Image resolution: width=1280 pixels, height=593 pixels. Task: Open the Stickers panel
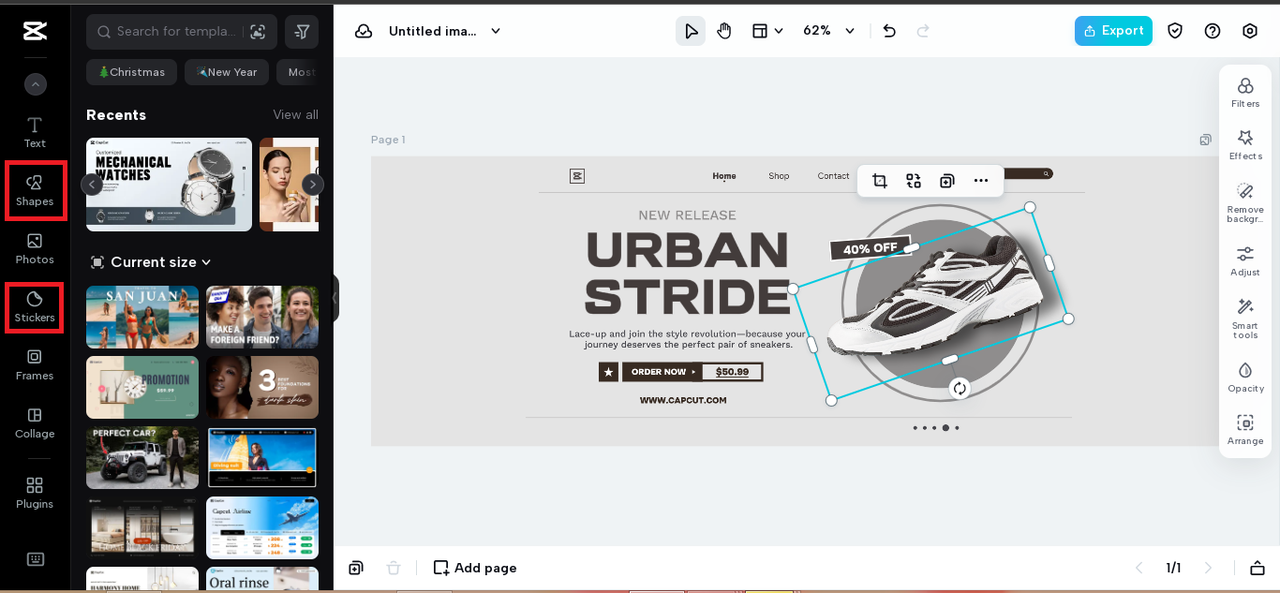pyautogui.click(x=34, y=307)
